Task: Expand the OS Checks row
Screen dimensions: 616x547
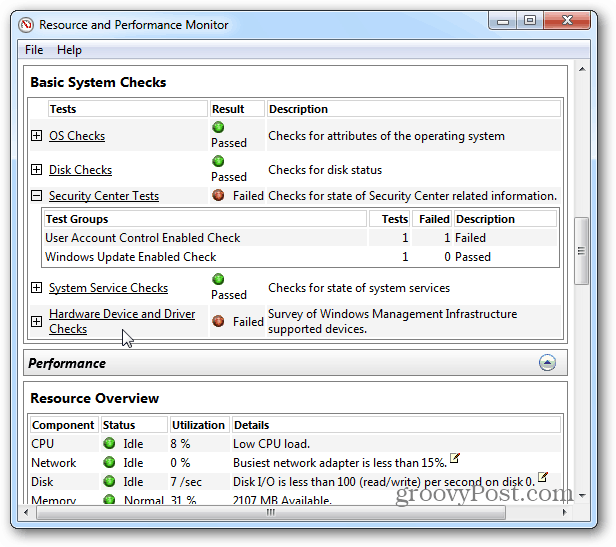Action: tap(37, 136)
